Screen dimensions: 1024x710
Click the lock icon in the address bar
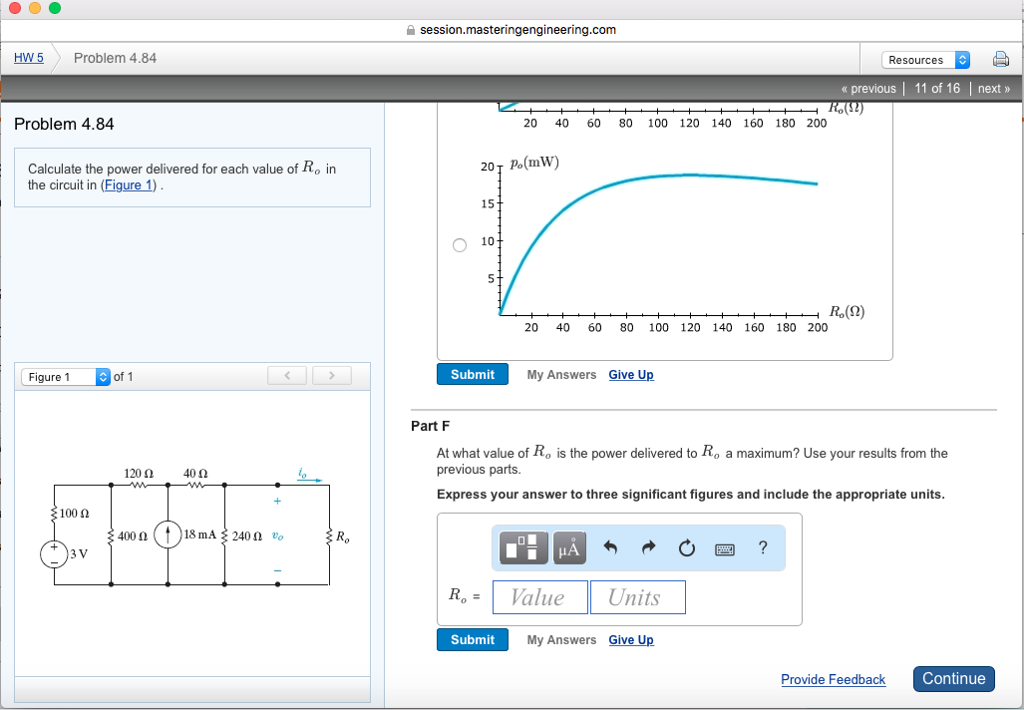(x=410, y=30)
